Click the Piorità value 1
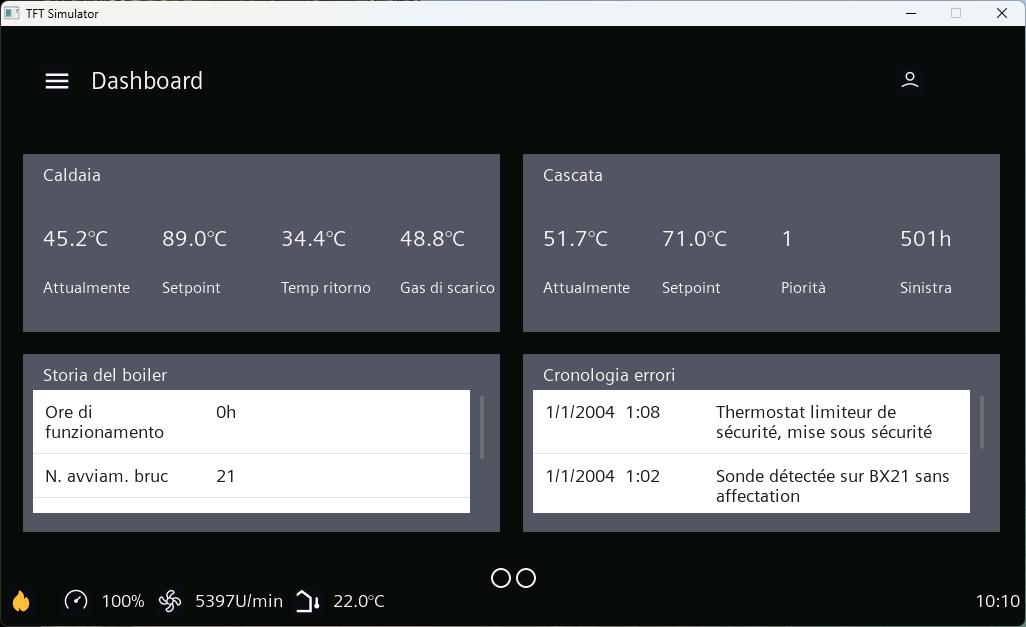 pyautogui.click(x=787, y=239)
